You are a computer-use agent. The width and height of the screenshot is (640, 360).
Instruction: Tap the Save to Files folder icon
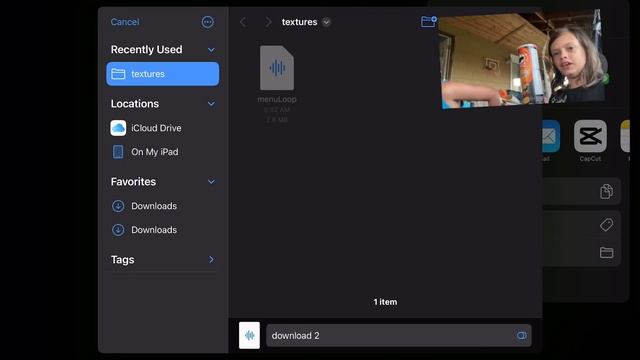click(607, 253)
